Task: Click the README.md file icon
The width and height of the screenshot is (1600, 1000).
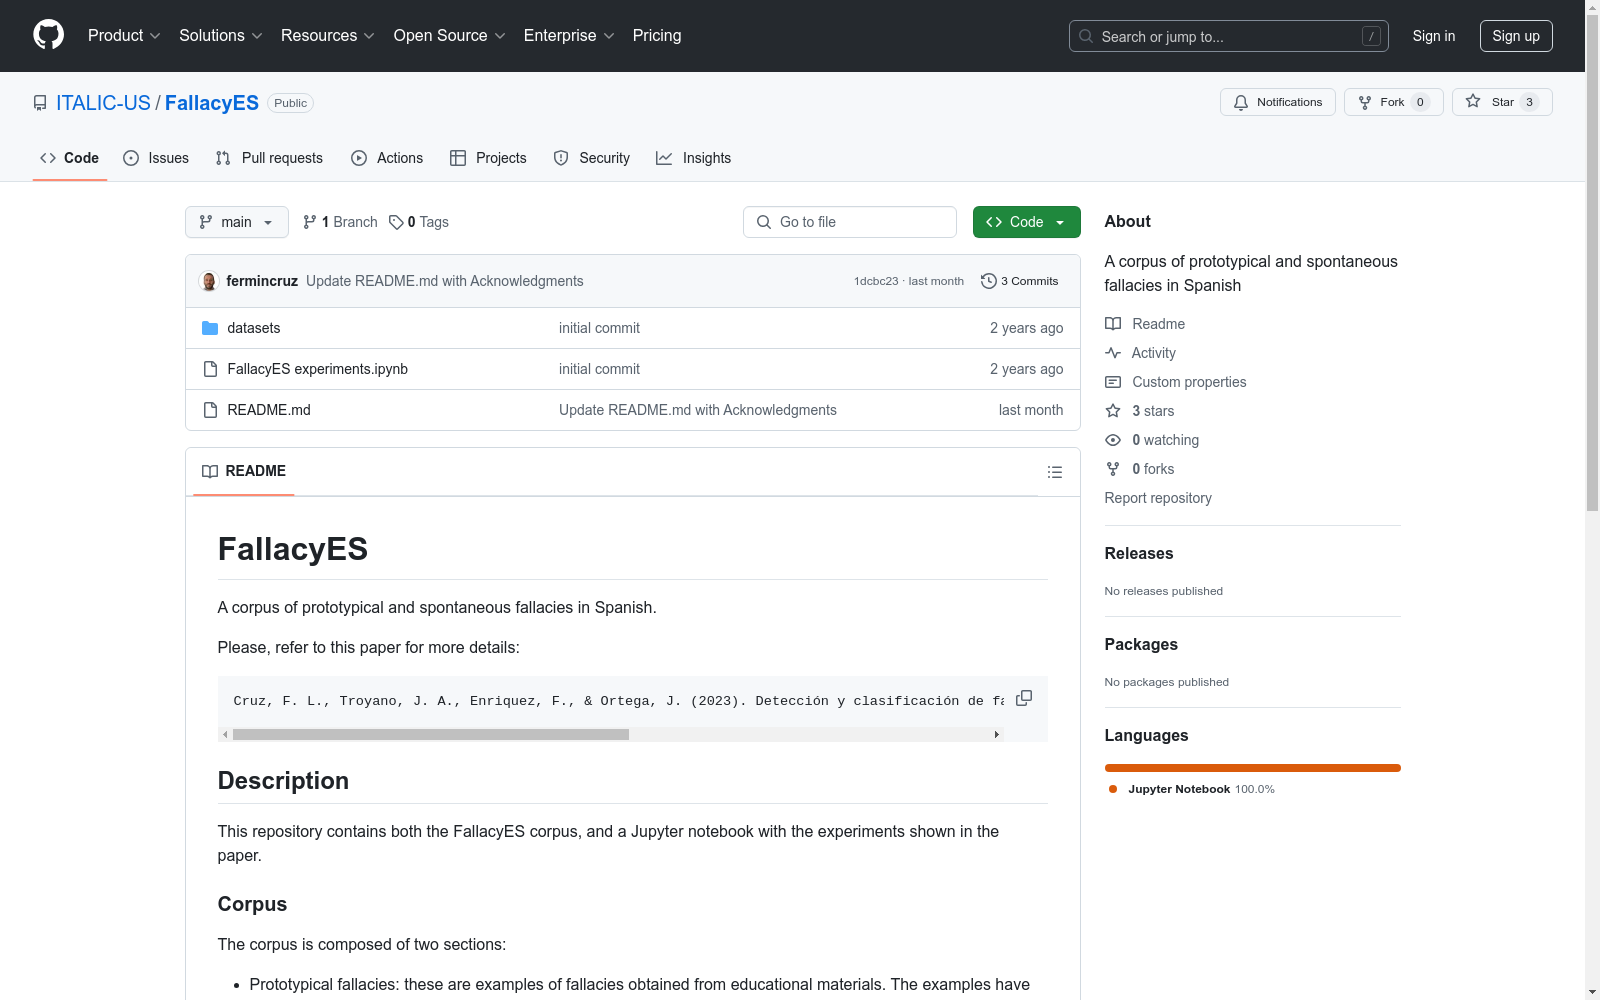Action: 210,410
